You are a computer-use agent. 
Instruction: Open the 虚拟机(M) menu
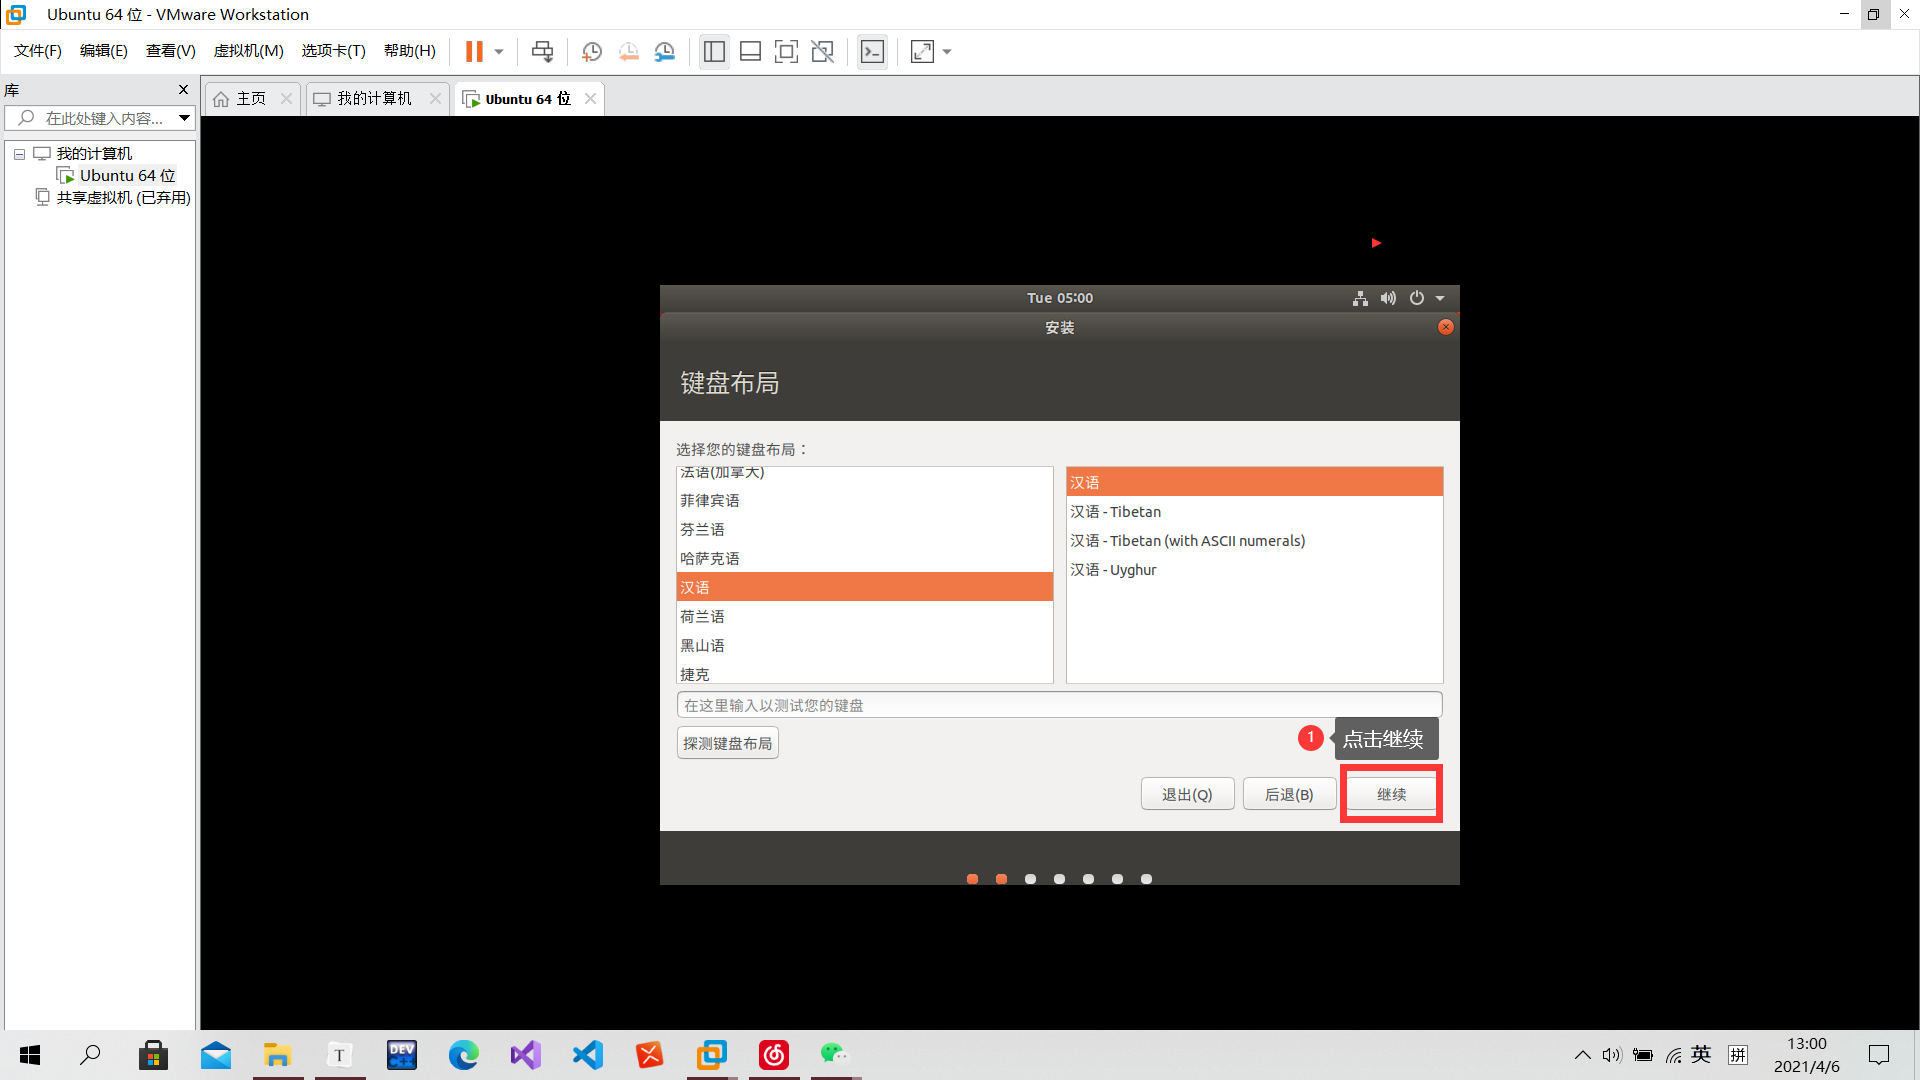click(x=248, y=51)
